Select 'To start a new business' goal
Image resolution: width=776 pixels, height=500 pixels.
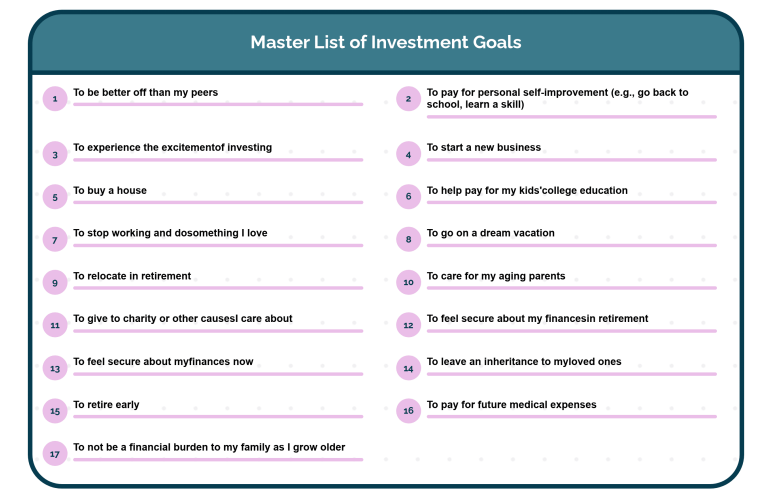click(x=484, y=148)
